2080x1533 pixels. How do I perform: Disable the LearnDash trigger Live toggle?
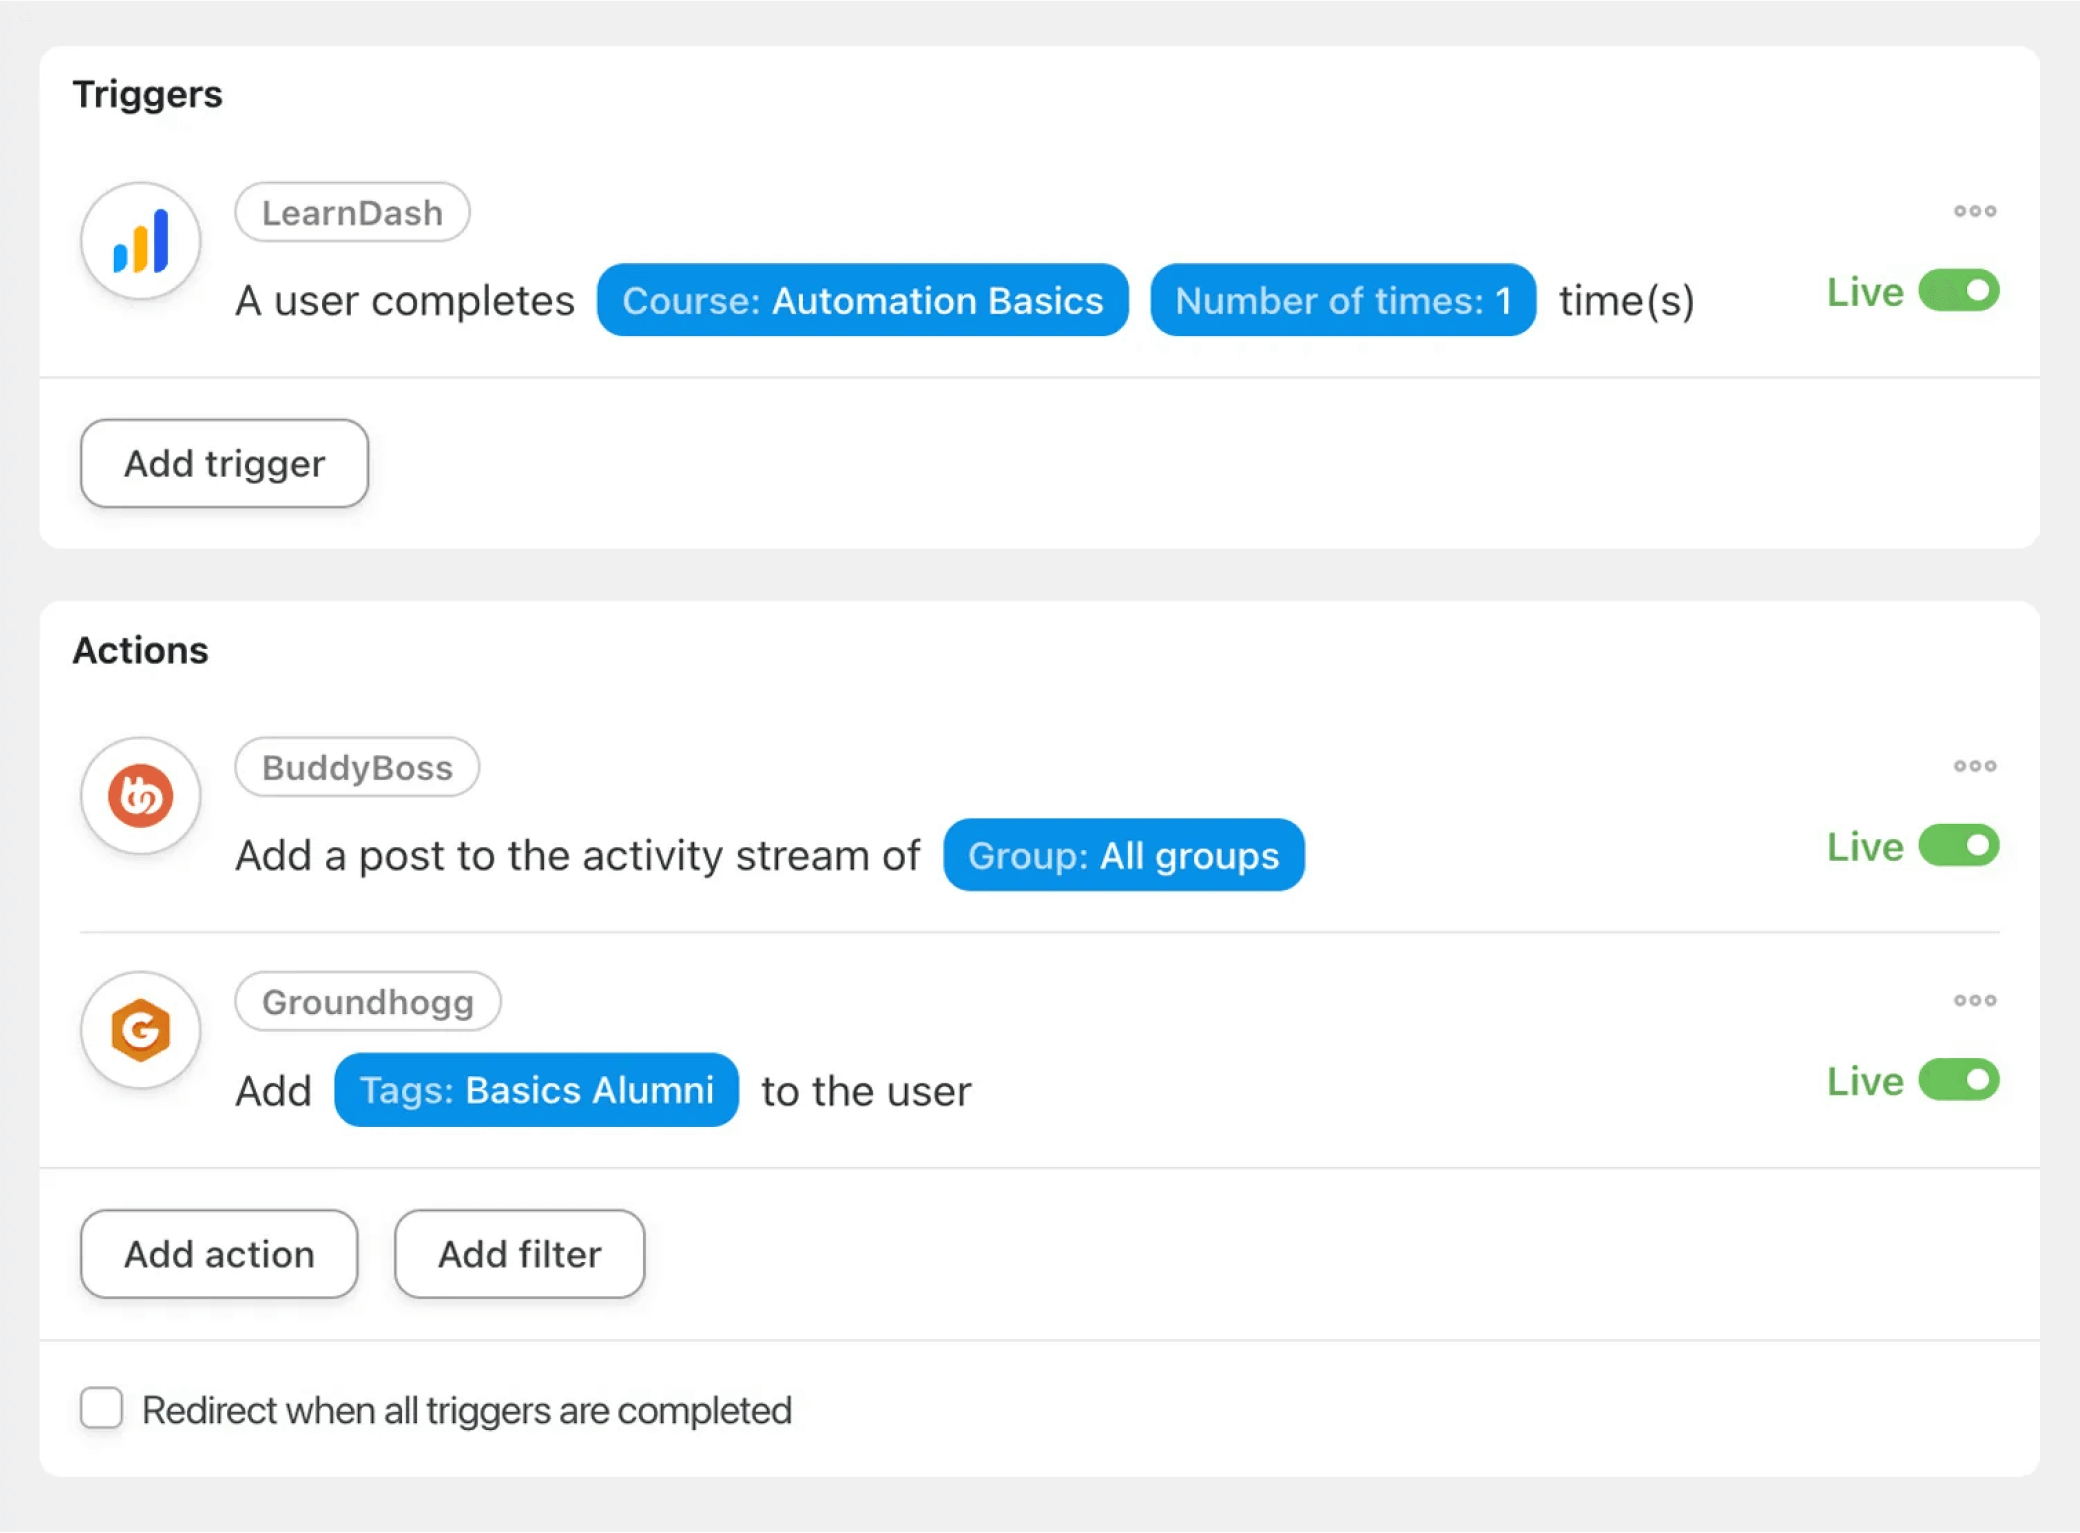(x=1958, y=291)
